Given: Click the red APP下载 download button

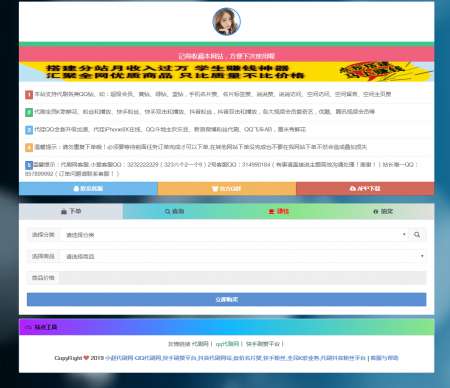Looking at the screenshot, I should pos(365,189).
